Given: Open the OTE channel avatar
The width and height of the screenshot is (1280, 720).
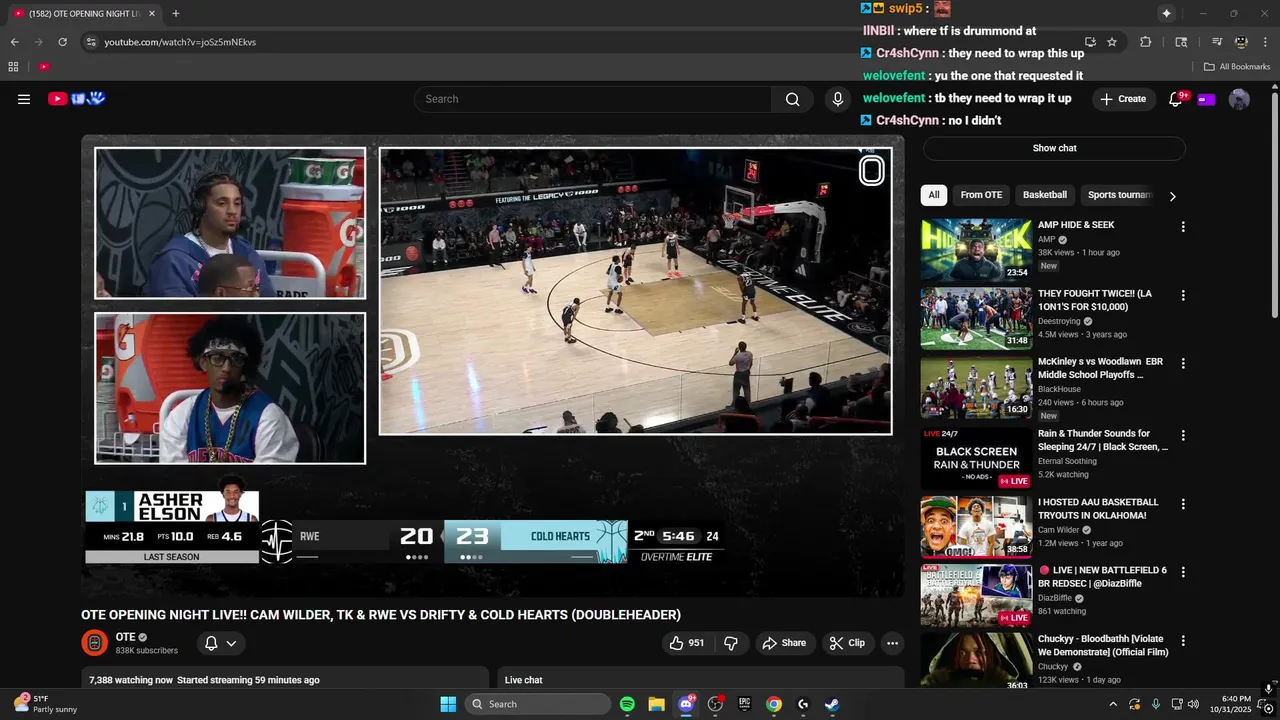Looking at the screenshot, I should (94, 643).
